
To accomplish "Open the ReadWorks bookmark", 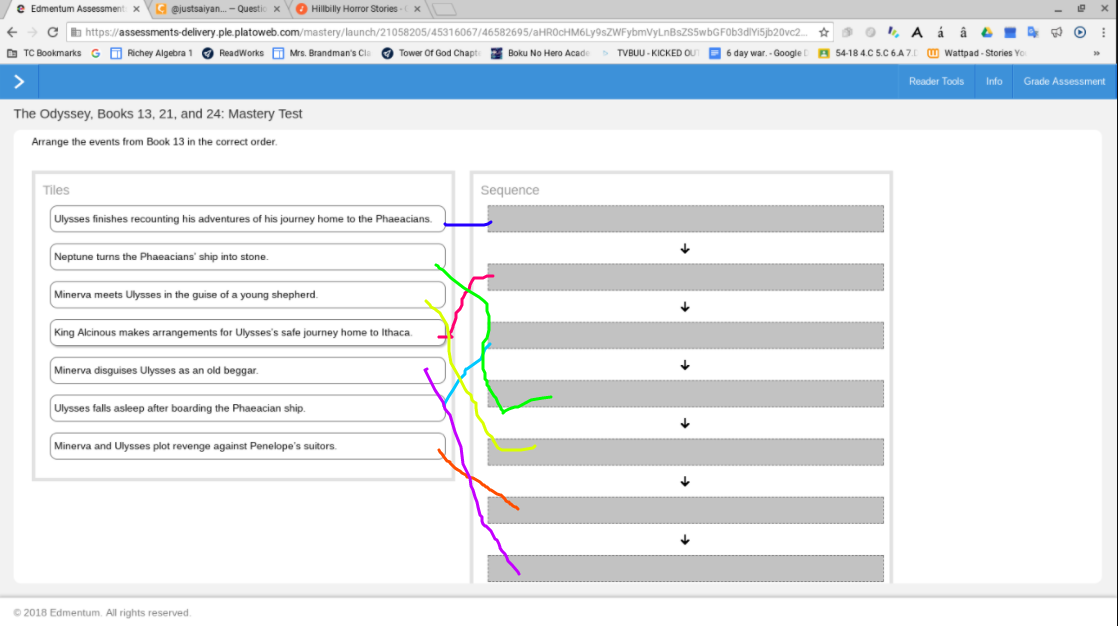I will point(233,53).
